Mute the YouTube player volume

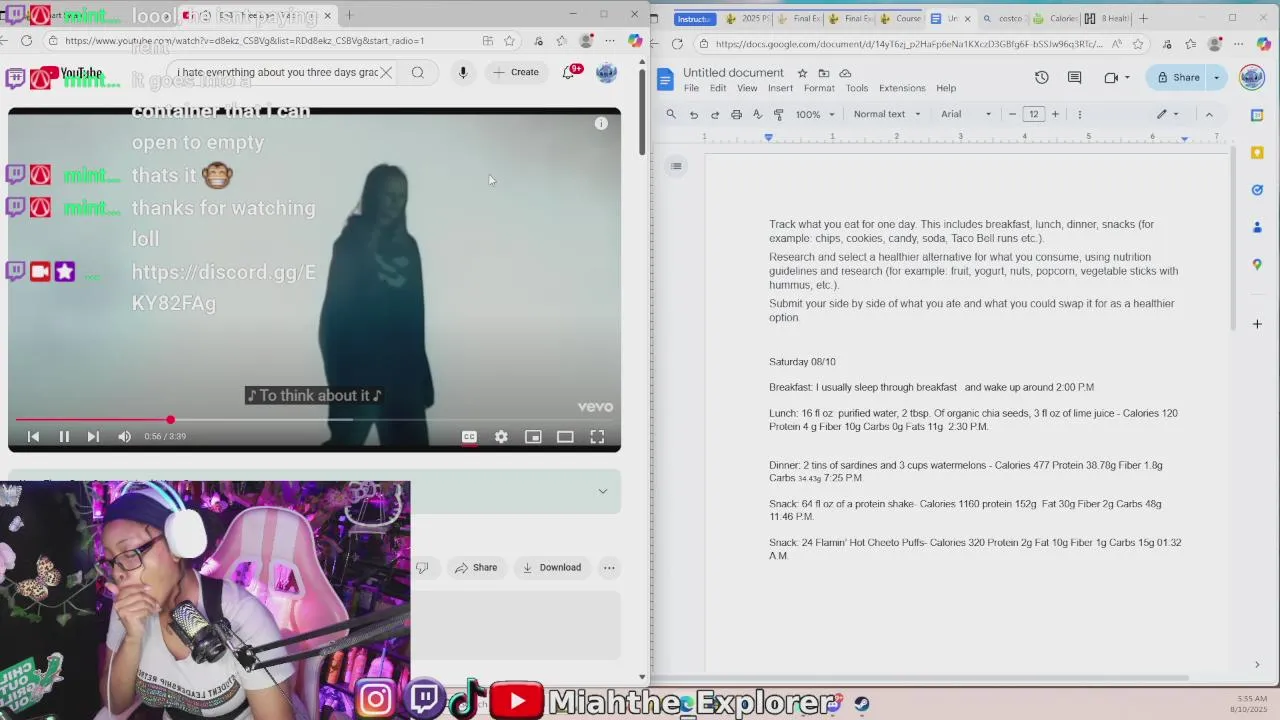124,436
